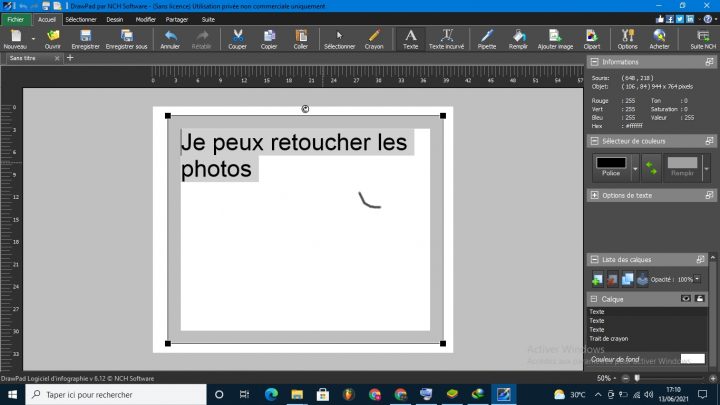The image size is (720, 405).
Task: Select the Texte tool
Action: pyautogui.click(x=411, y=39)
